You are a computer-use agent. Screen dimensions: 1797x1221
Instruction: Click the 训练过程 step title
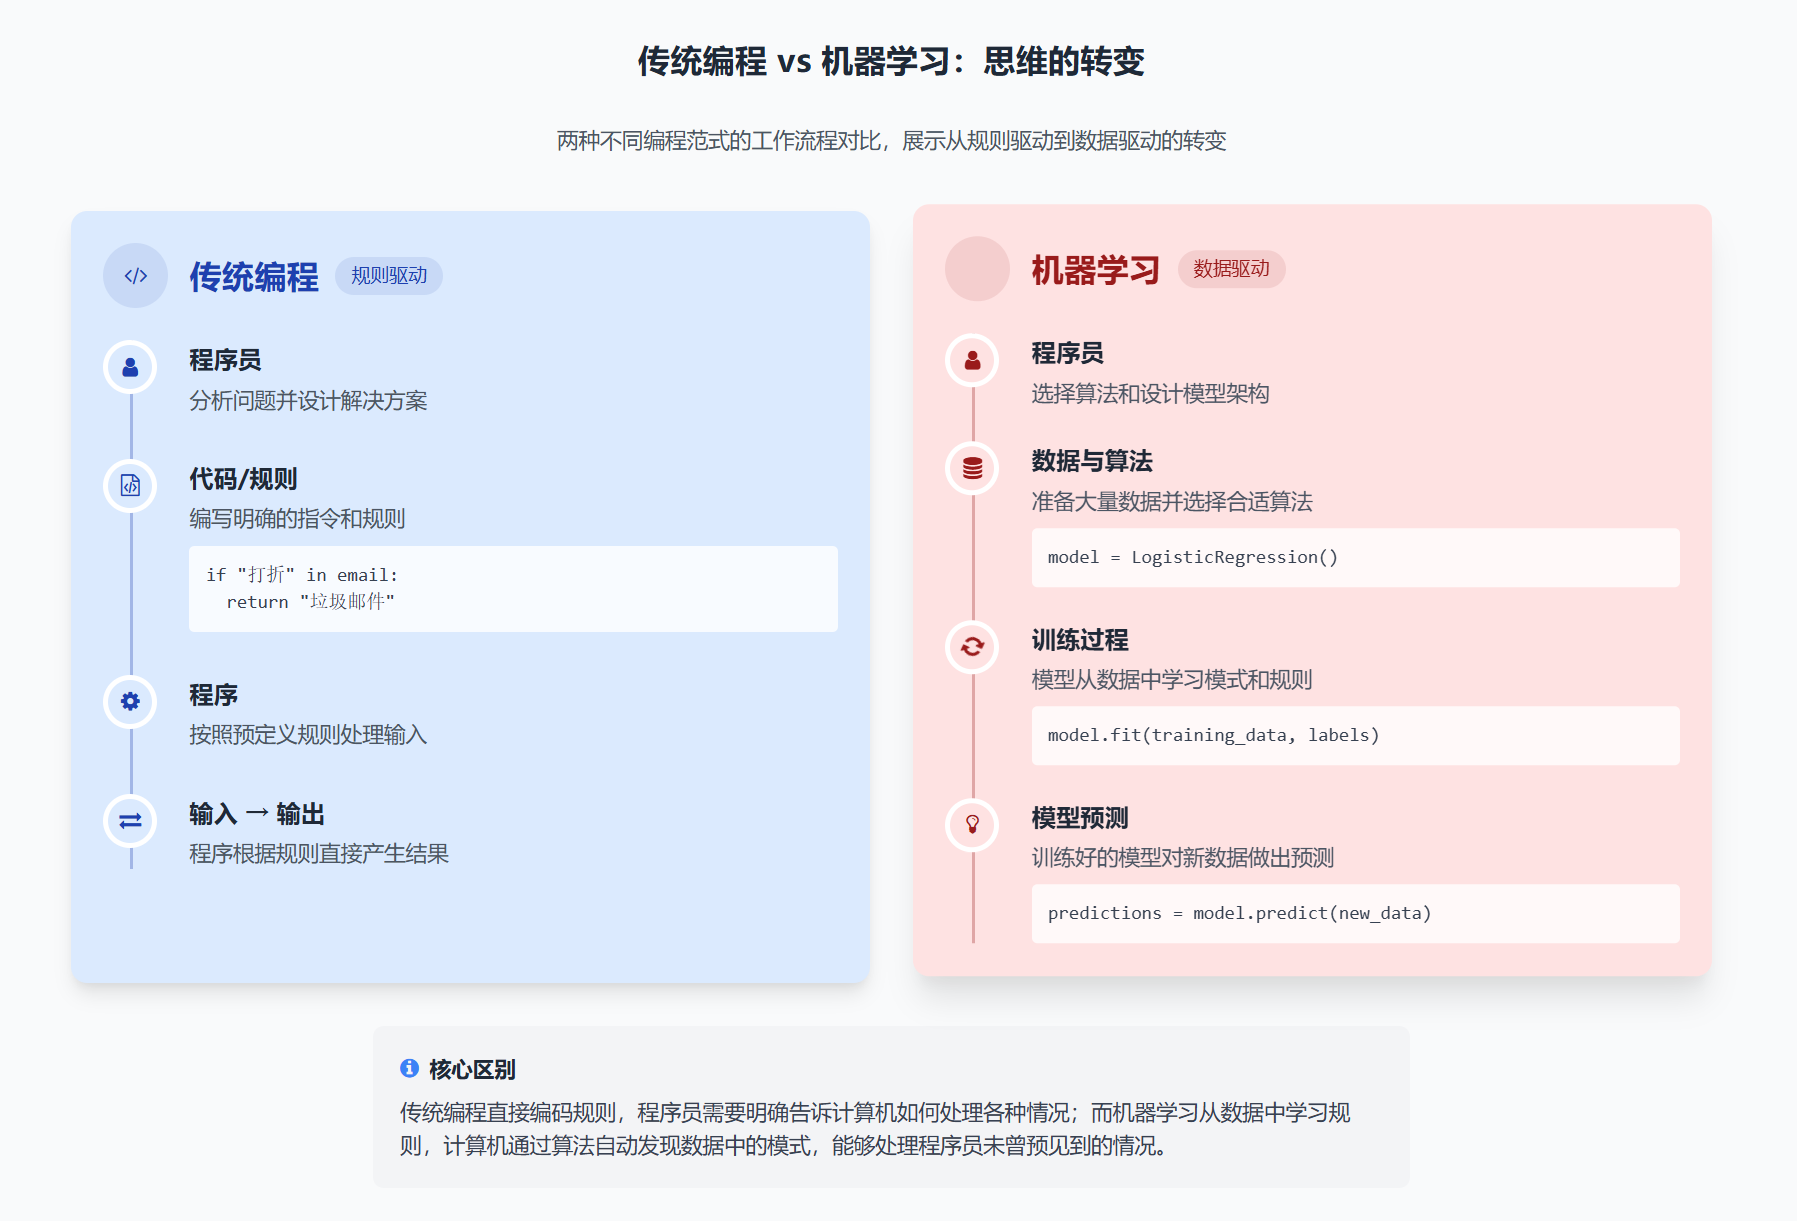point(1080,640)
